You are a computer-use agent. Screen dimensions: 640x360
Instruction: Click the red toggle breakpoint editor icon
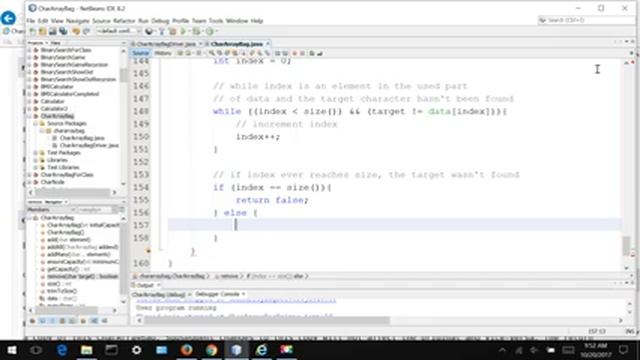pos(294,53)
